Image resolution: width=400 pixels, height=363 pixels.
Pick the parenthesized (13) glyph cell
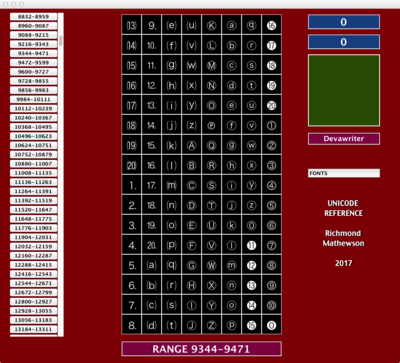(132, 25)
